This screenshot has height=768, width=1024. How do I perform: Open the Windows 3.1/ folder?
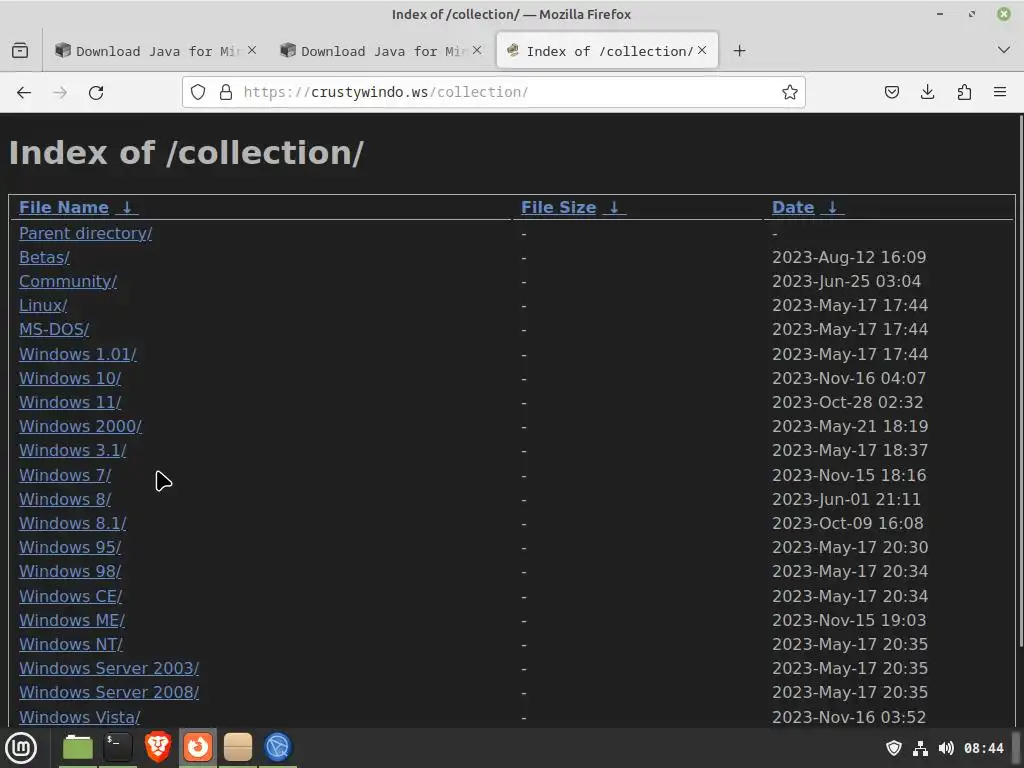[72, 451]
